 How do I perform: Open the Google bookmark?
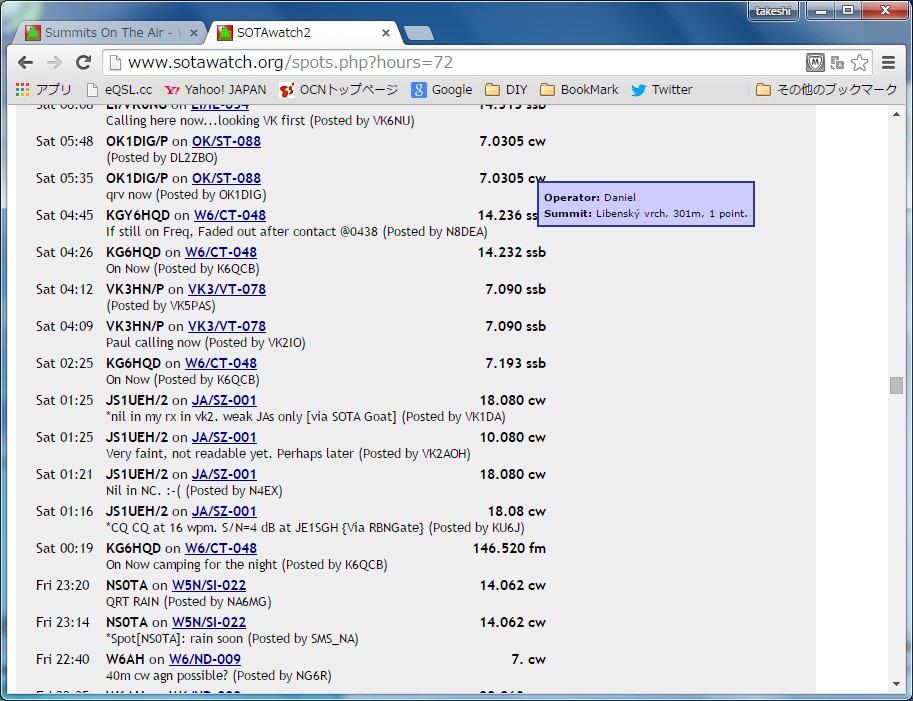click(x=442, y=89)
